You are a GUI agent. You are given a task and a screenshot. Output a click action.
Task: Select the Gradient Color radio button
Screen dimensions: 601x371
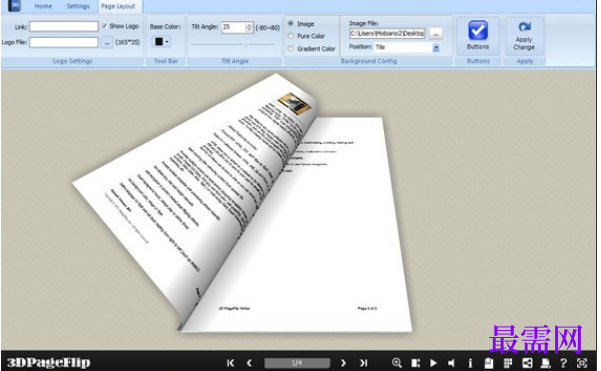click(291, 48)
